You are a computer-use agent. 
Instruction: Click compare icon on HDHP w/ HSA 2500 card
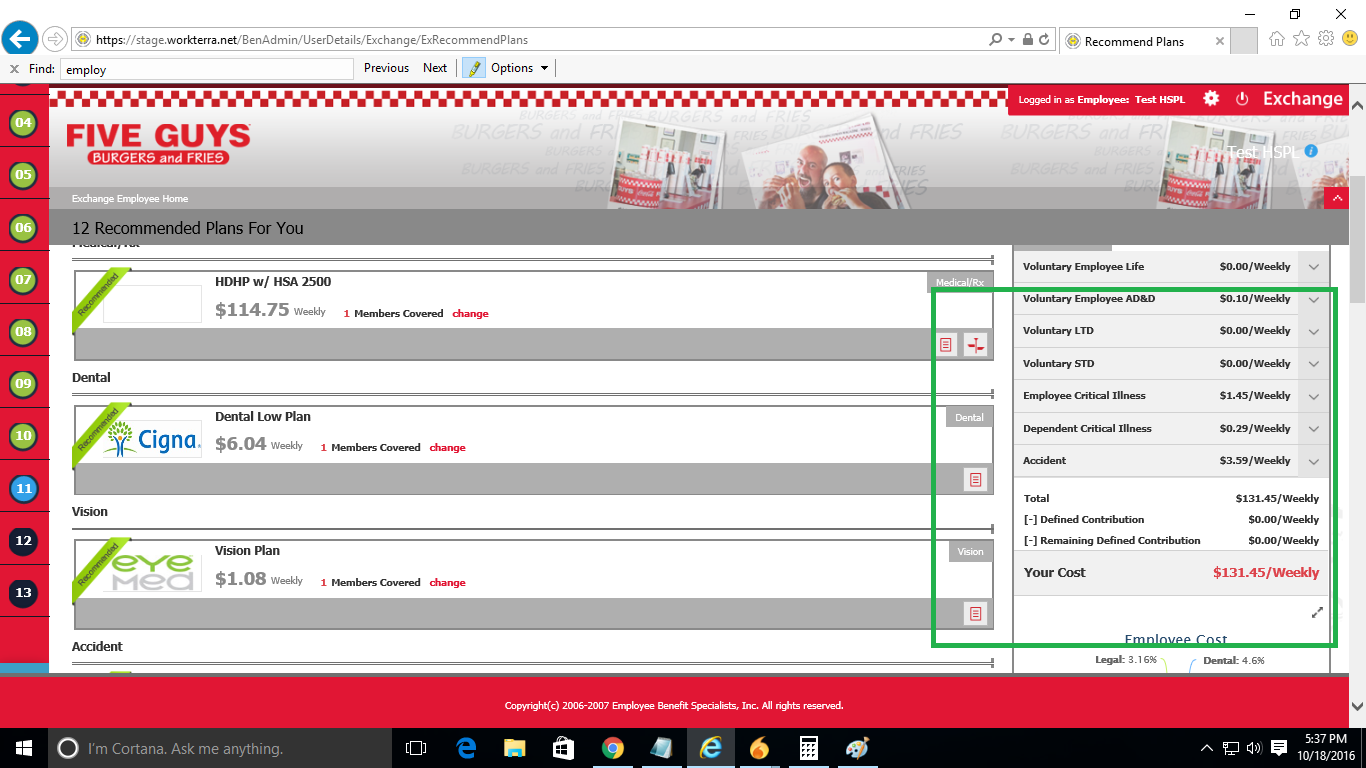click(x=975, y=345)
